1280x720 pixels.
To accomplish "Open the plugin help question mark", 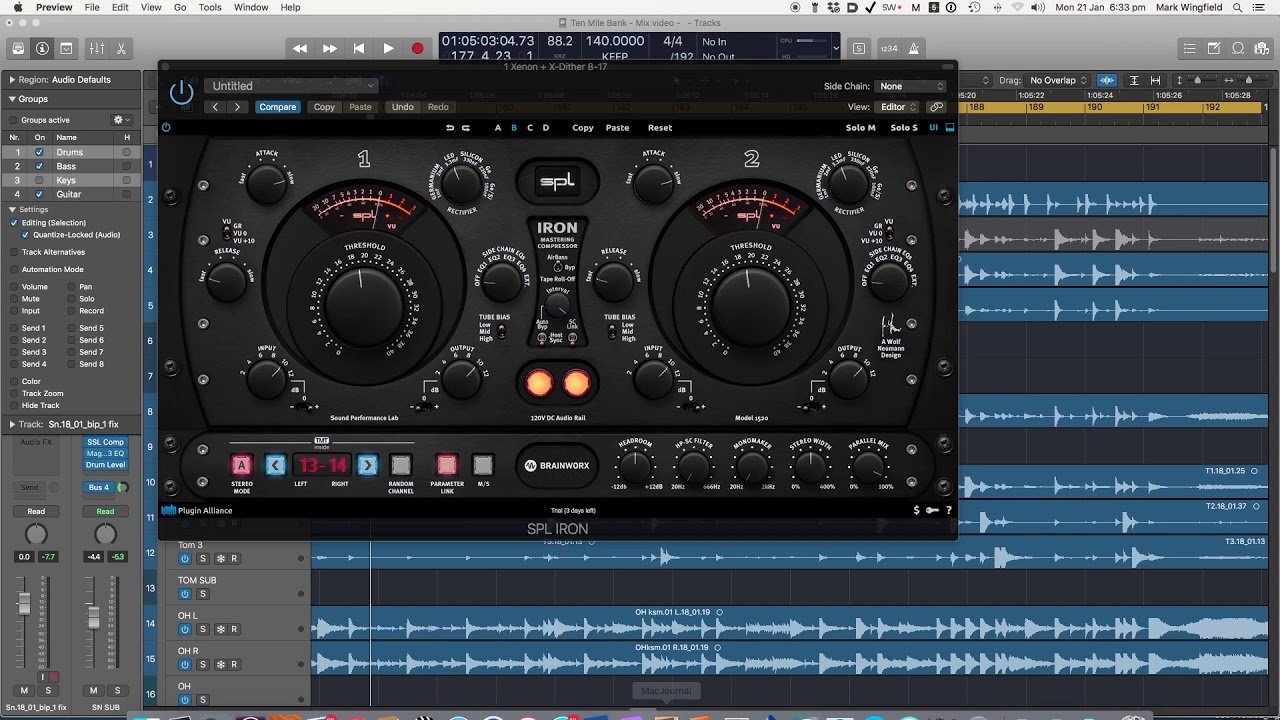I will pyautogui.click(x=948, y=510).
